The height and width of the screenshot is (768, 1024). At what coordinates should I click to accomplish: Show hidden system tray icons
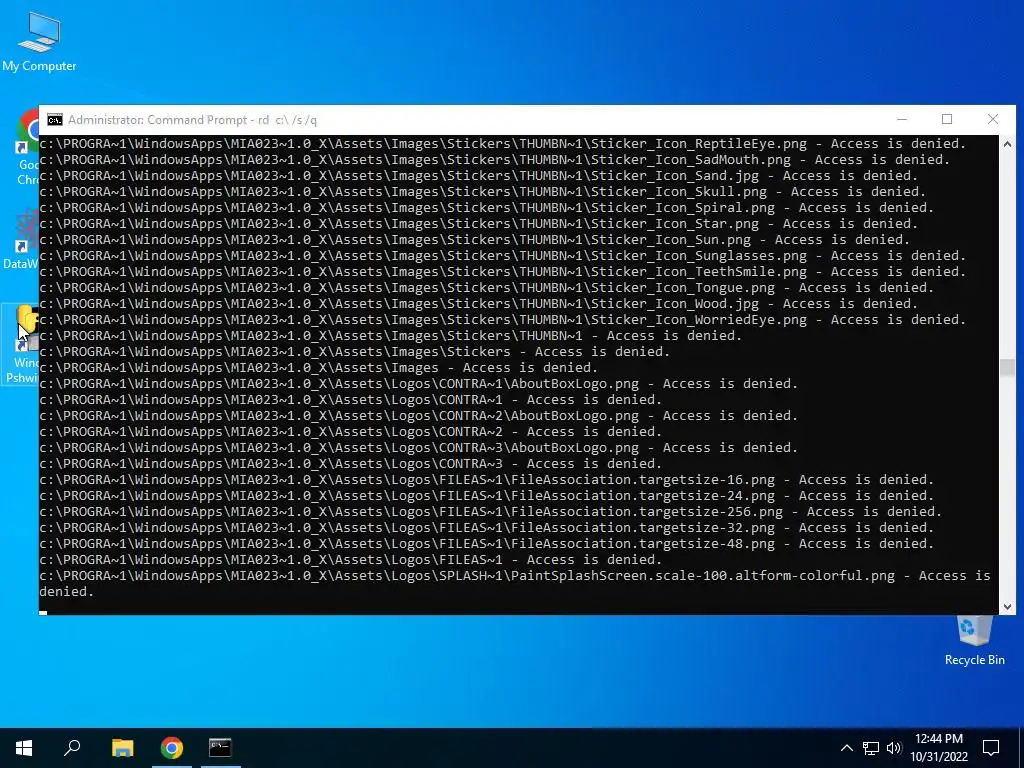(846, 748)
